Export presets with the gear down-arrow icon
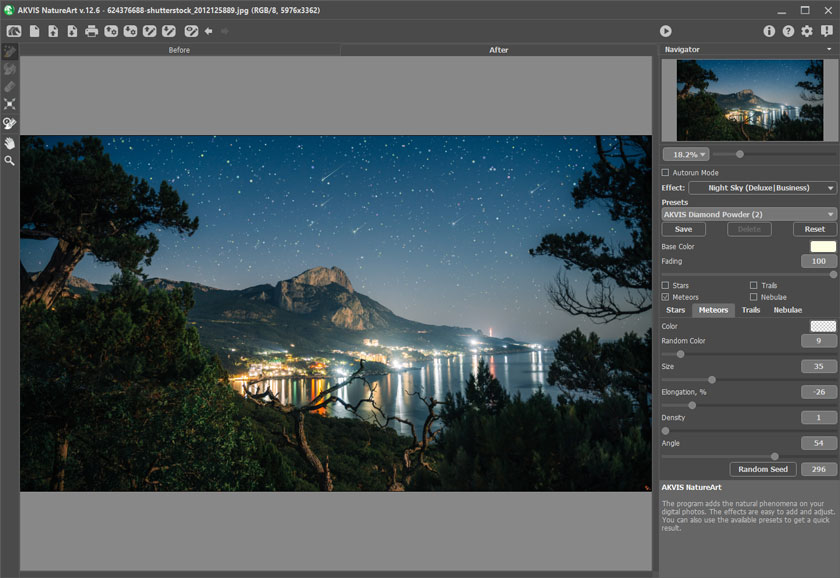Viewport: 840px width, 578px height. point(130,31)
